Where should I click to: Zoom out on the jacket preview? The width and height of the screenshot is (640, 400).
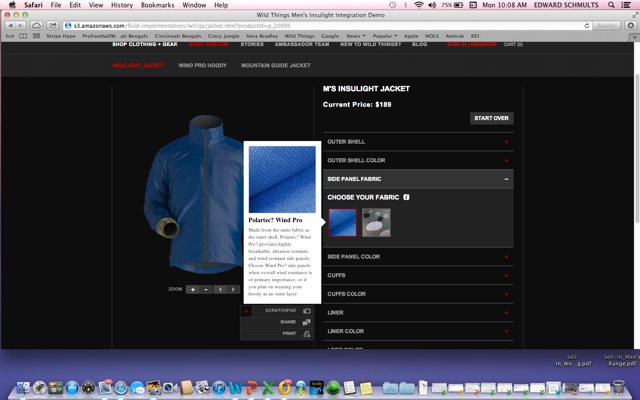click(206, 289)
